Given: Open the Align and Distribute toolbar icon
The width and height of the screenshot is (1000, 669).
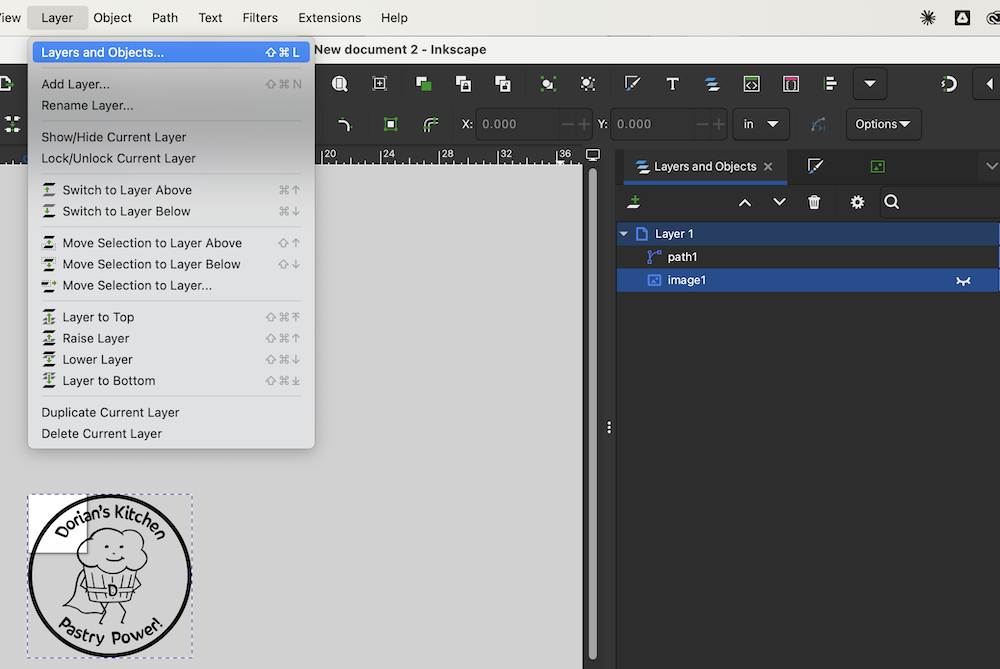Looking at the screenshot, I should point(830,84).
